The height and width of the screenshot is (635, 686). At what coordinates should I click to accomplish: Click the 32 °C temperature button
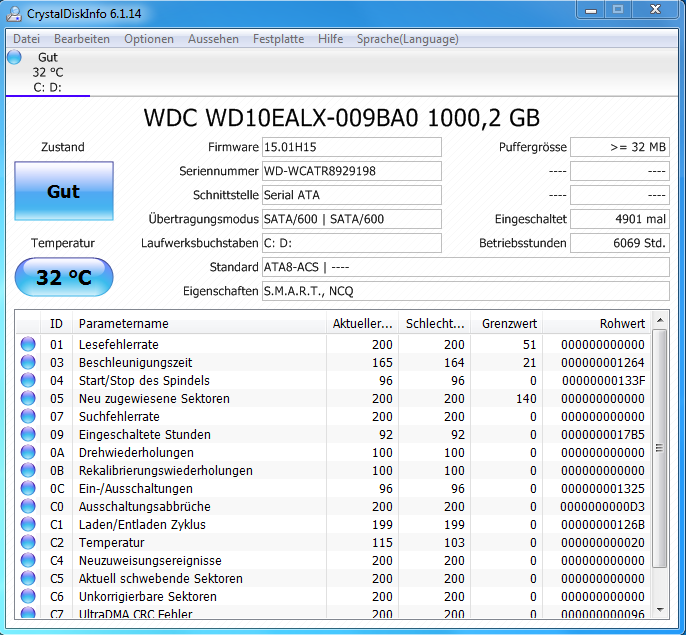64,277
